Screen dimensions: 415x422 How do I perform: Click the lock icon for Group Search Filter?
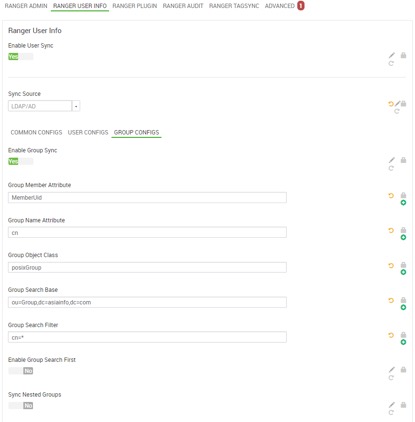(x=403, y=335)
